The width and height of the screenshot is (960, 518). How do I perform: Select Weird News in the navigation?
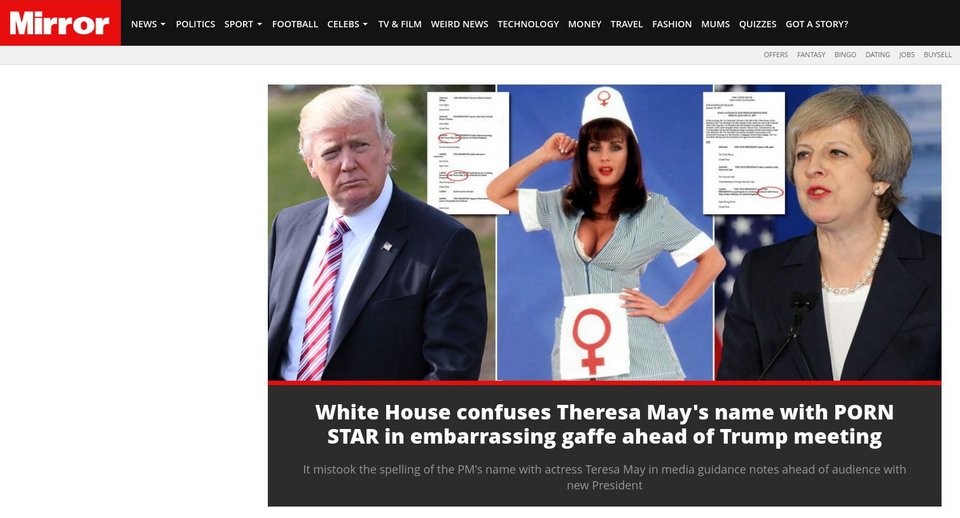[x=459, y=24]
